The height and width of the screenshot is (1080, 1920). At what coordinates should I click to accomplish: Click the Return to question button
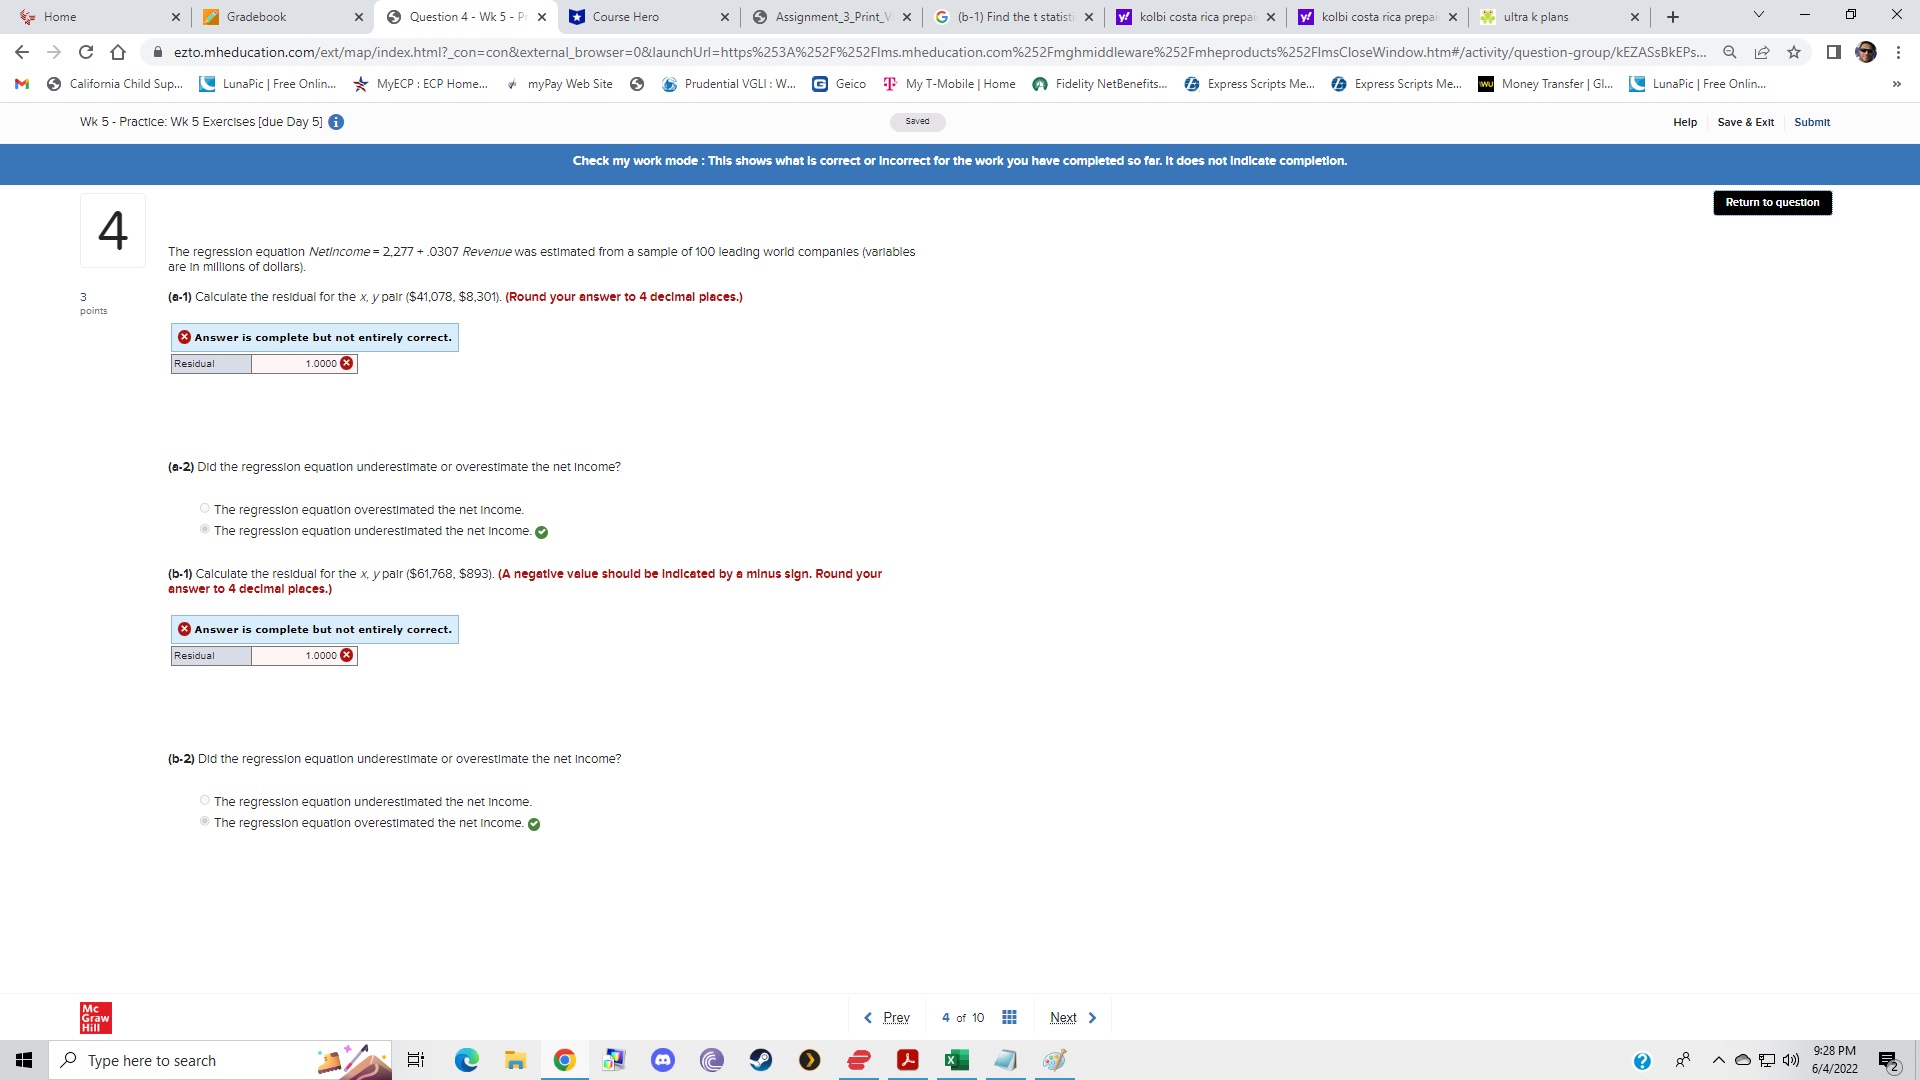pyautogui.click(x=1772, y=202)
